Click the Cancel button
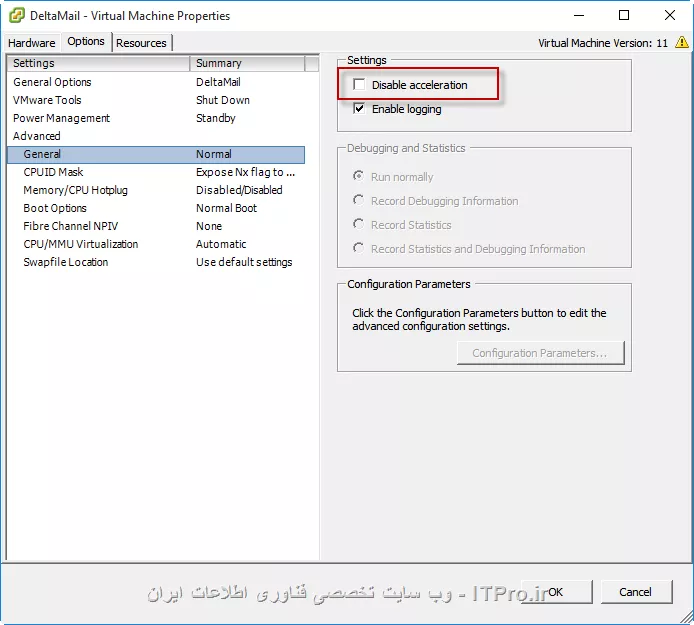The width and height of the screenshot is (694, 625). point(636,592)
